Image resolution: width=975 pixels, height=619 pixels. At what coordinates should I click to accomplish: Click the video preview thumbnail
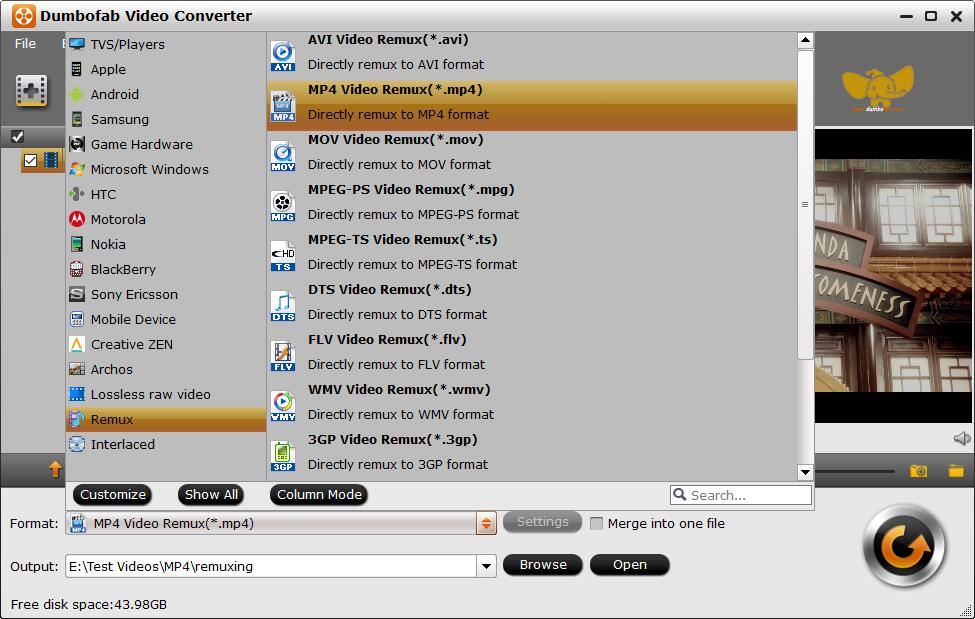click(x=893, y=276)
